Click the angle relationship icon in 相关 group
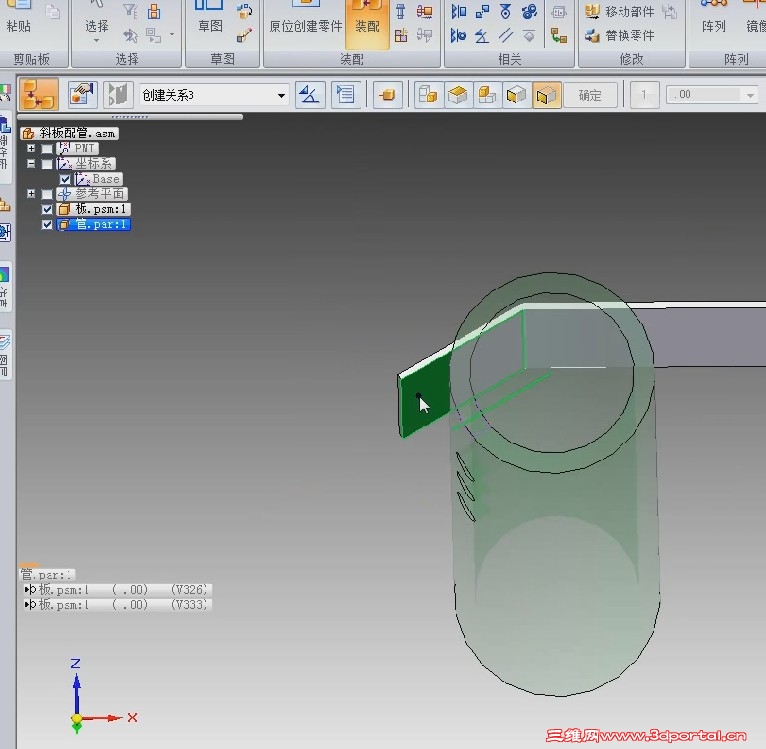Screen dimensions: 766x749 click(482, 35)
